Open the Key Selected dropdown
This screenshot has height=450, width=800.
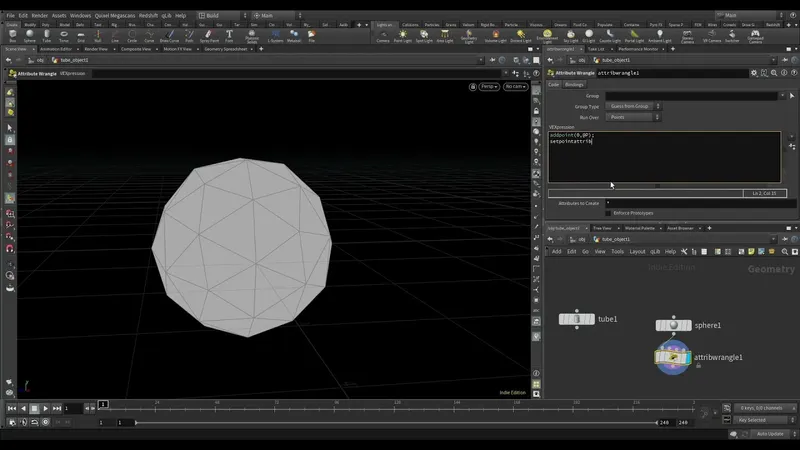click(x=765, y=420)
